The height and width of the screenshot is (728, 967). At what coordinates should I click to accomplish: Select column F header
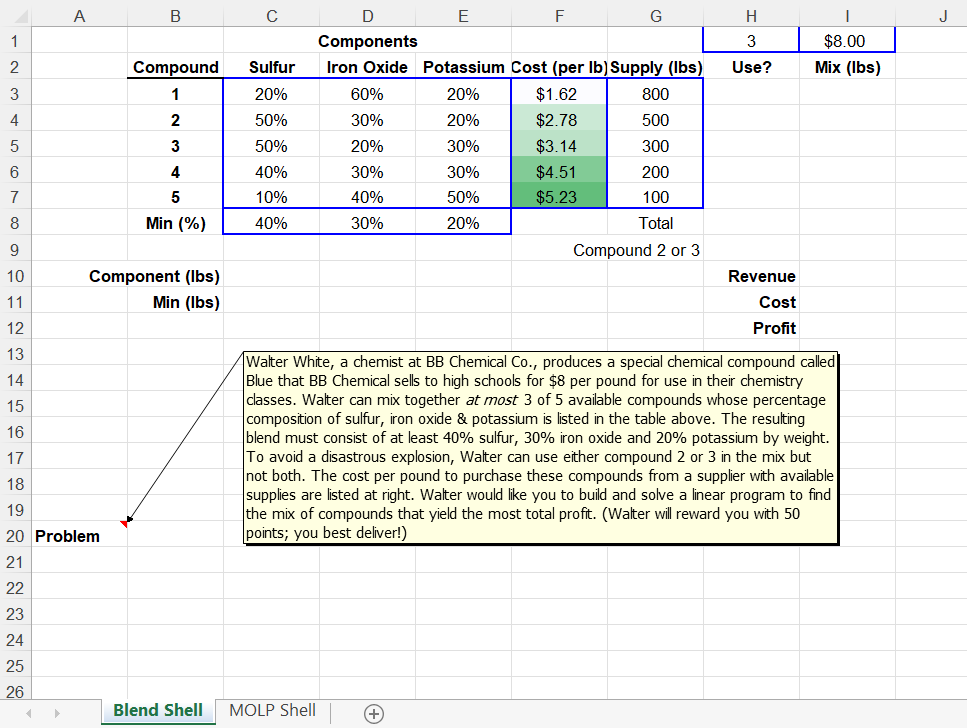coord(559,17)
